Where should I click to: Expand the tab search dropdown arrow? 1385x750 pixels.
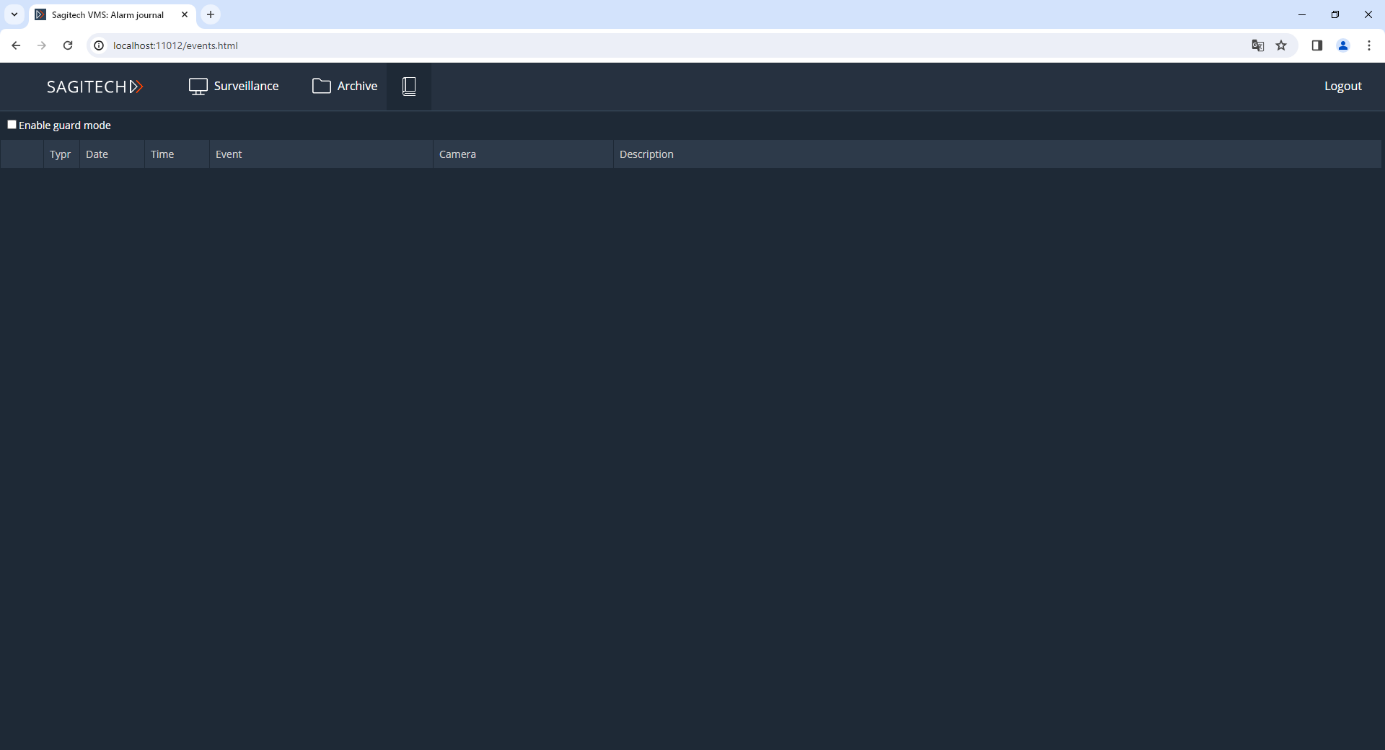[x=14, y=15]
